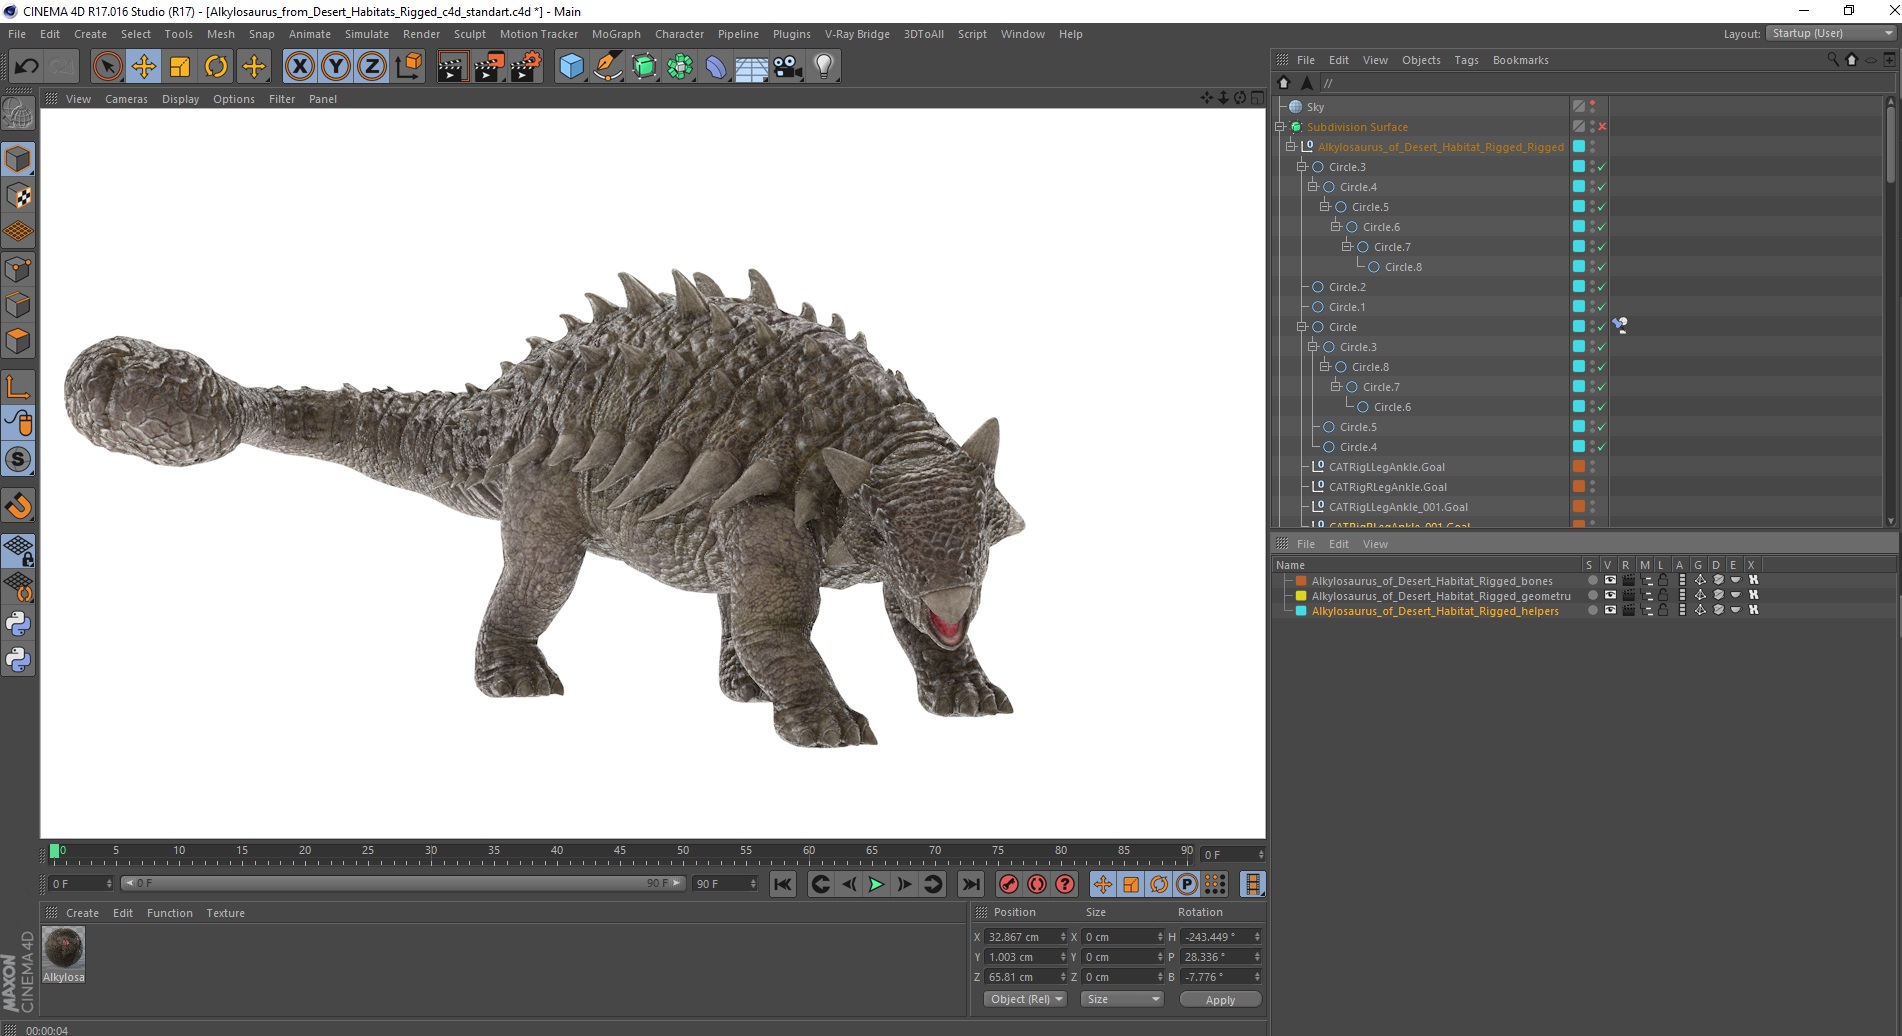Image resolution: width=1902 pixels, height=1036 pixels.
Task: Select the Live Selection tool
Action: pyautogui.click(x=107, y=67)
